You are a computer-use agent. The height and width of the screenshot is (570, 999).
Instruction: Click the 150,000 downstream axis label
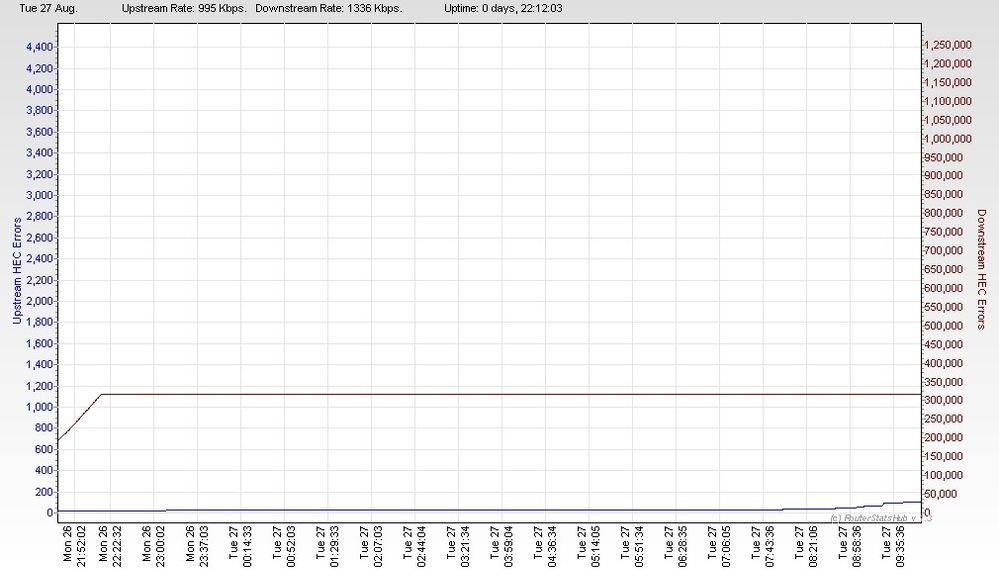tap(944, 456)
